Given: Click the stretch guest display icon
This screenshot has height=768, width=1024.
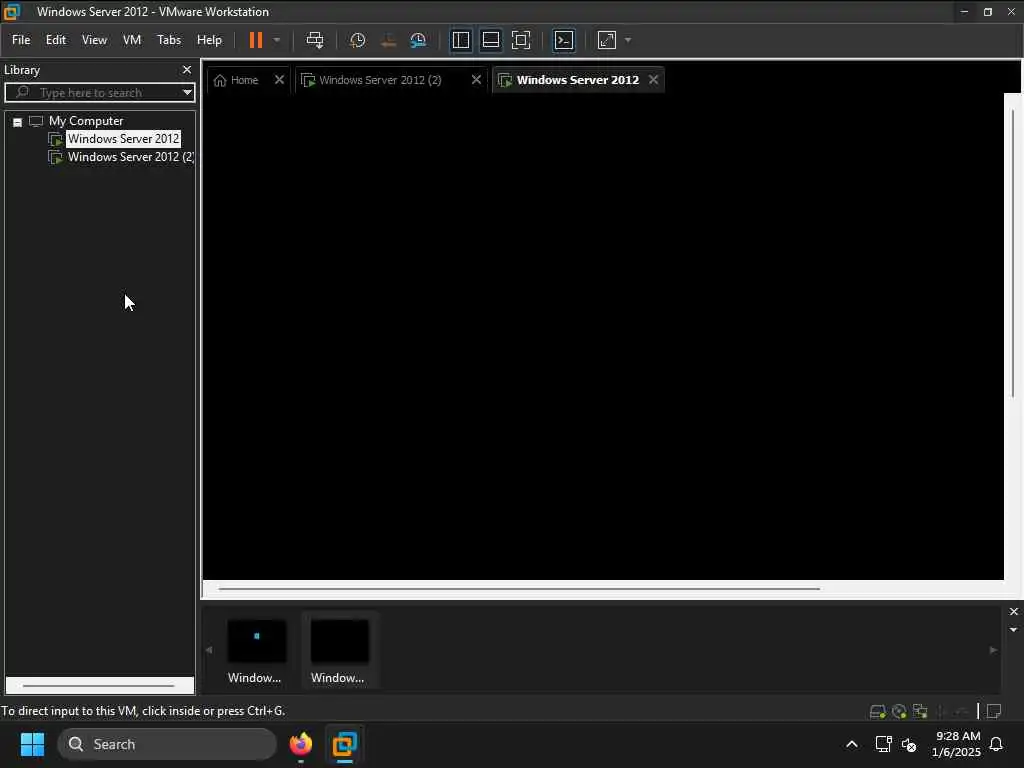Looking at the screenshot, I should pos(607,40).
